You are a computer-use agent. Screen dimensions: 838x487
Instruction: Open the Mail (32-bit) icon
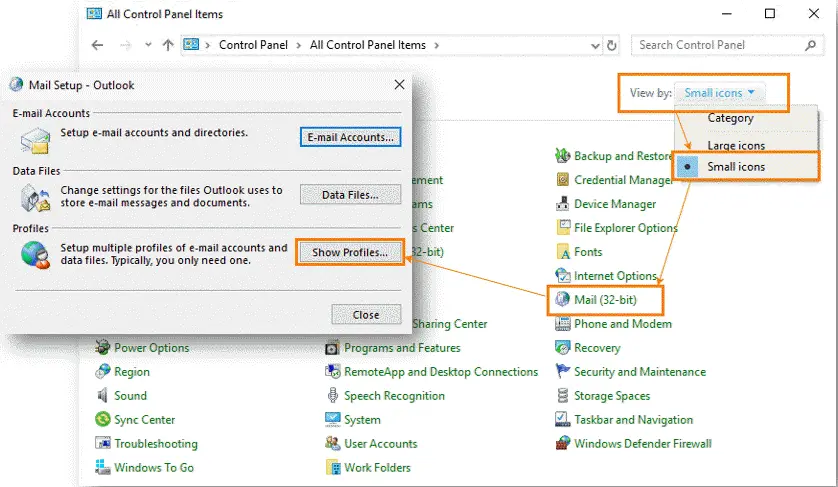click(x=562, y=300)
